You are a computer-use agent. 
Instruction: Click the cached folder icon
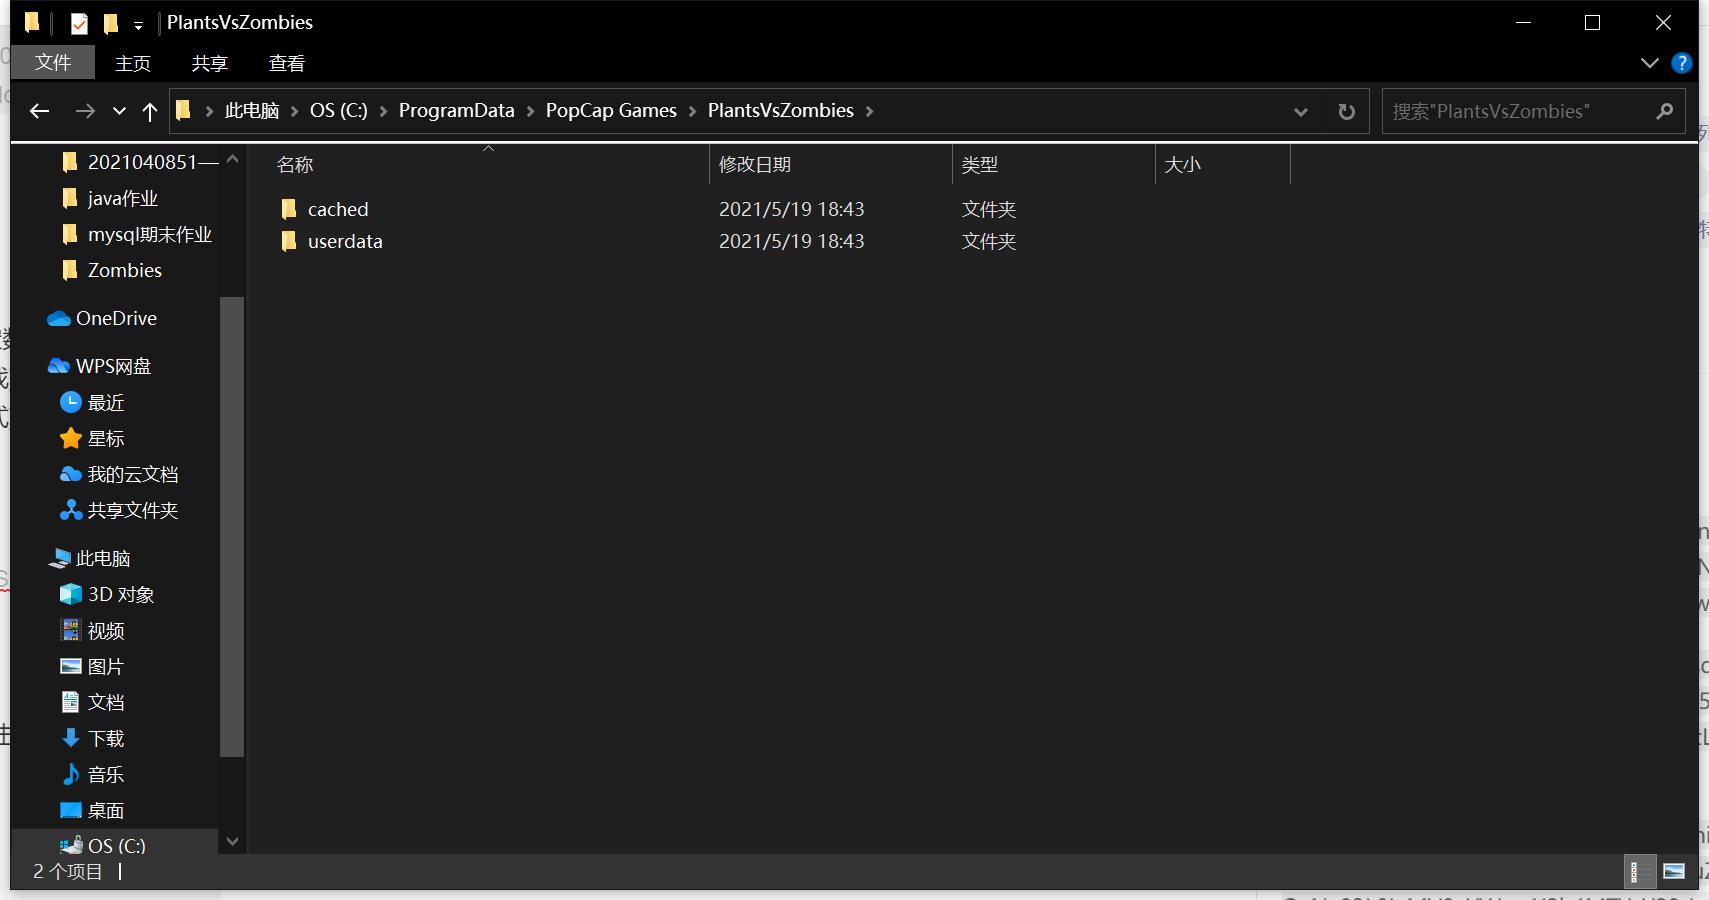289,209
